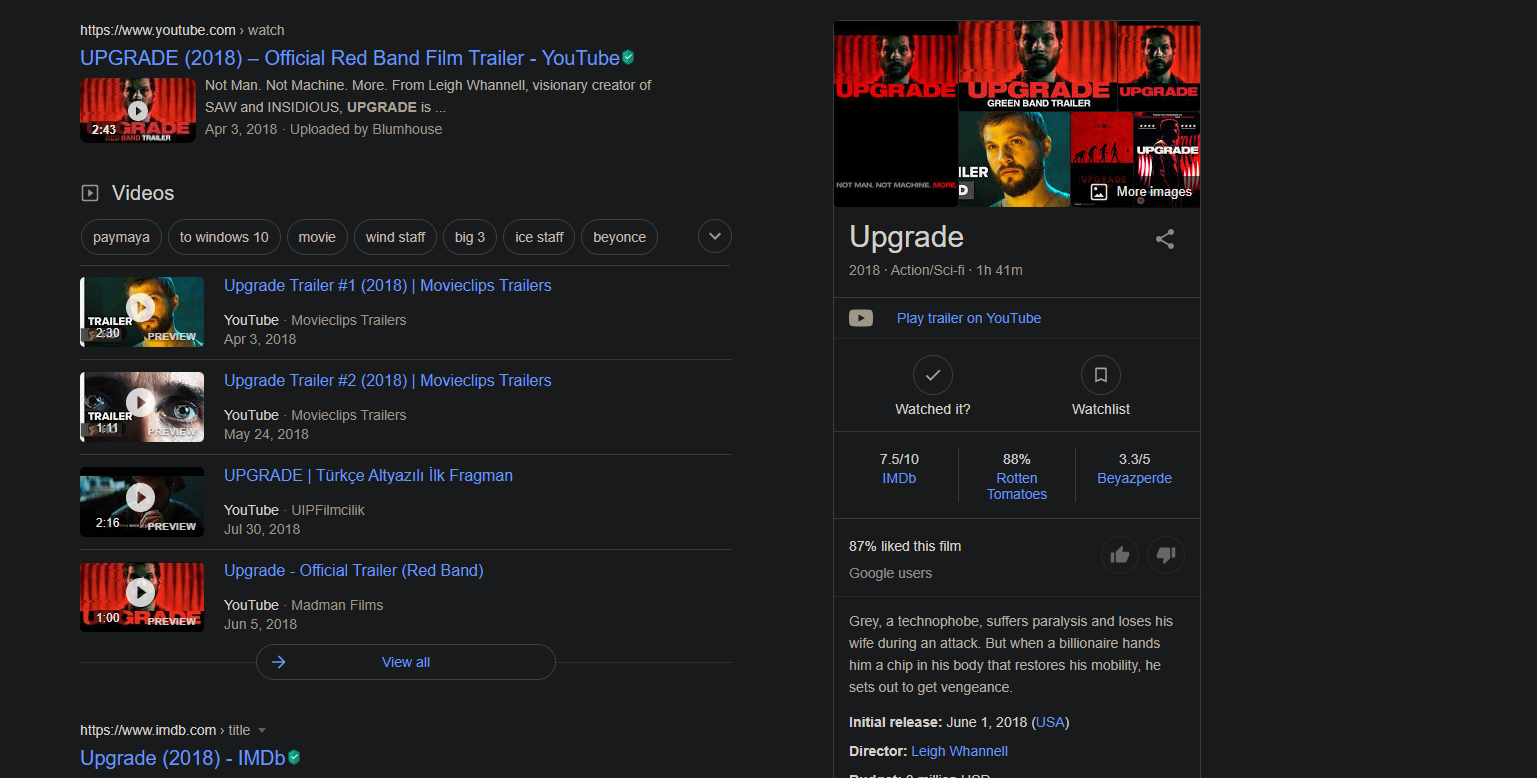Viewport: 1537px width, 778px height.
Task: Open Upgrade (2018) - IMDb result link
Action: [183, 758]
